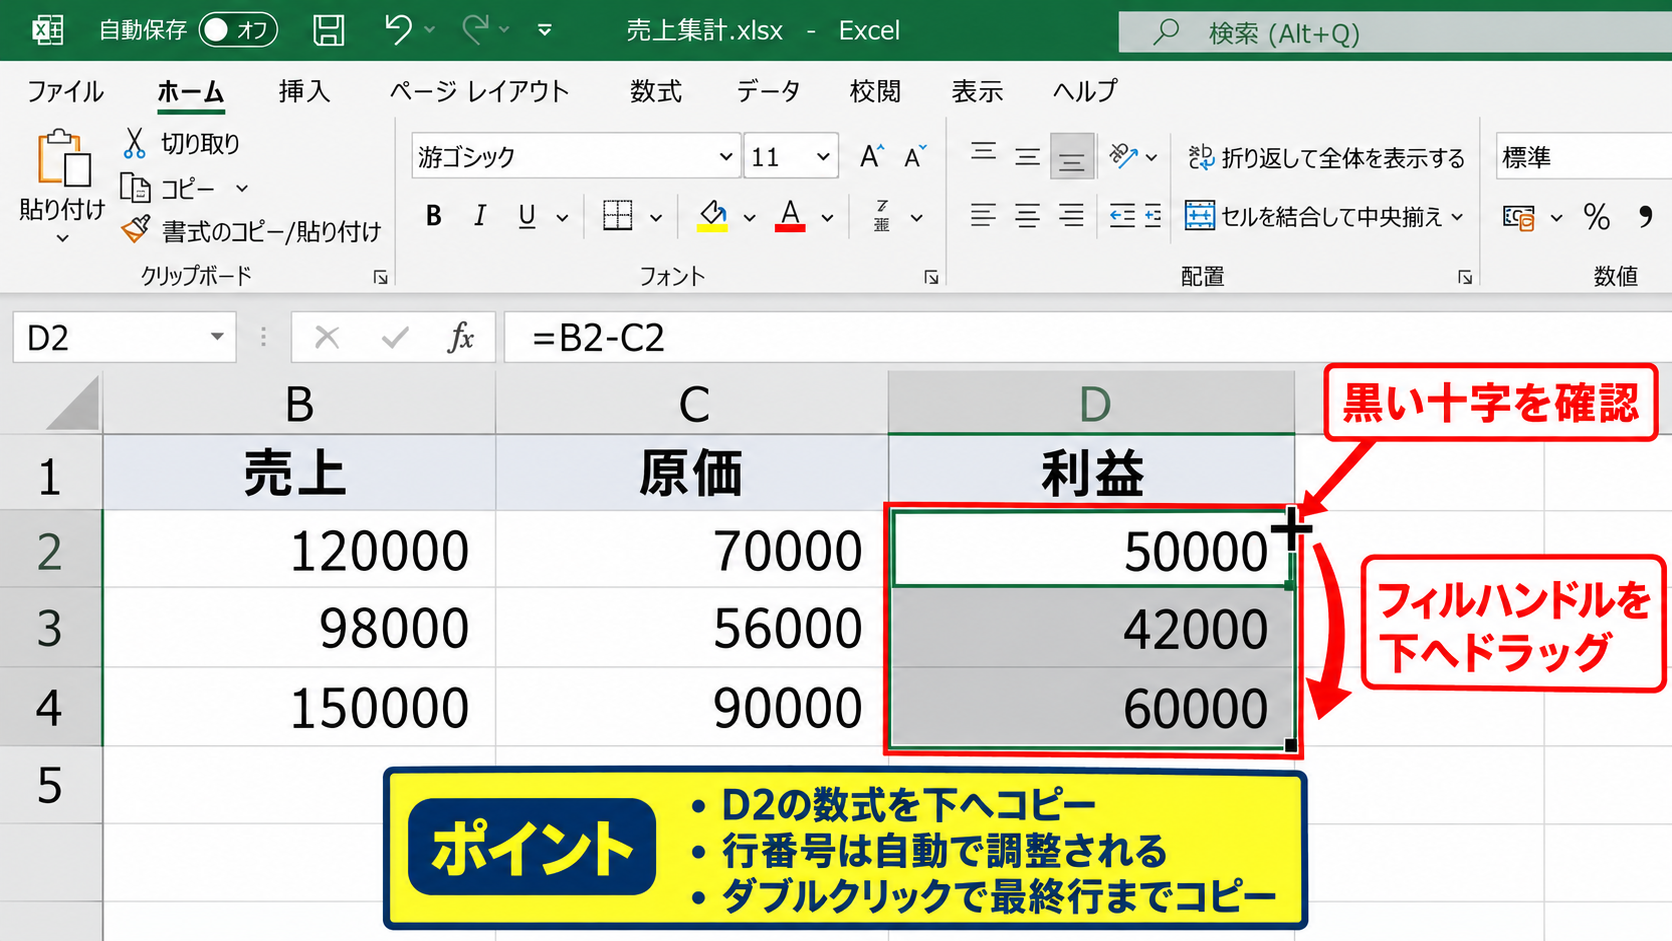Select bottom vertical alignment icon
Screen dimensions: 1672x941
(x=1071, y=157)
